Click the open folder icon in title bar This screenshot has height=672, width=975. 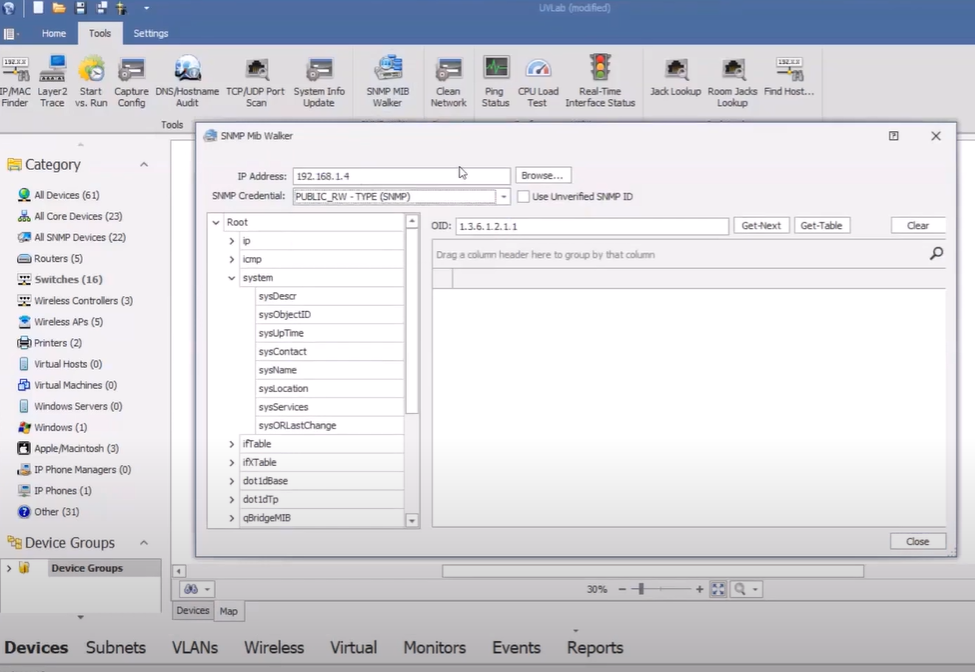(59, 8)
